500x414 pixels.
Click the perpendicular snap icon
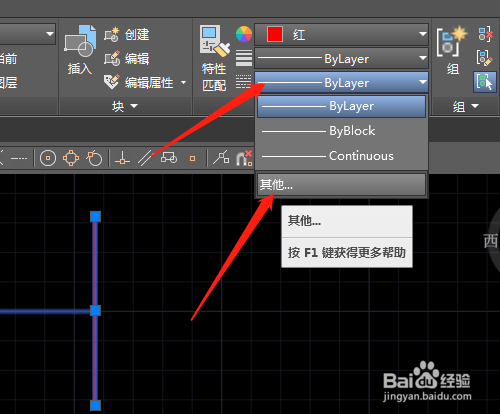[x=122, y=158]
